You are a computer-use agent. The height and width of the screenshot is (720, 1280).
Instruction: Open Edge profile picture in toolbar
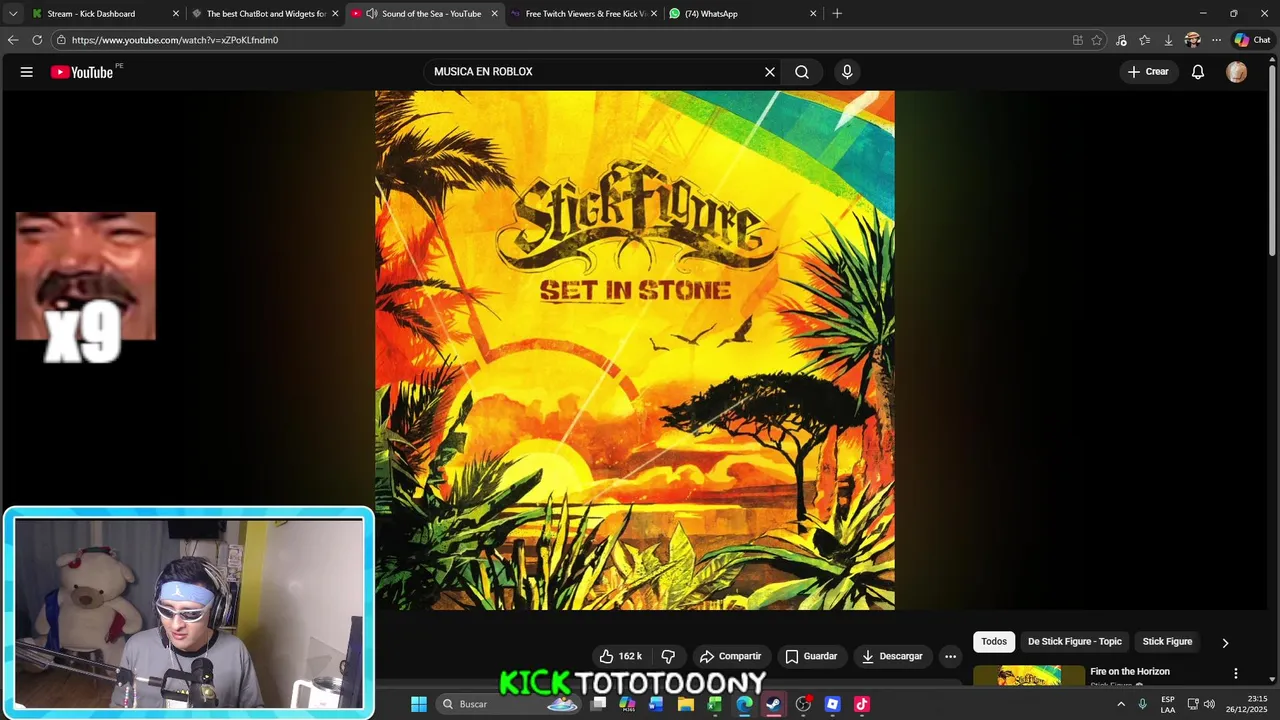(x=1192, y=40)
